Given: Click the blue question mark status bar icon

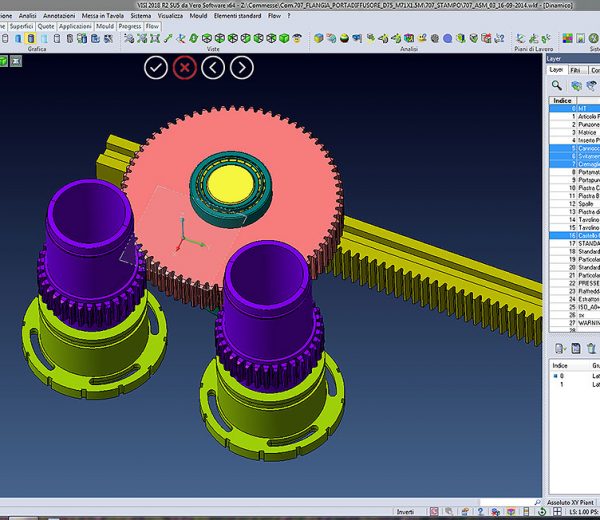Looking at the screenshot, I should point(480,512).
